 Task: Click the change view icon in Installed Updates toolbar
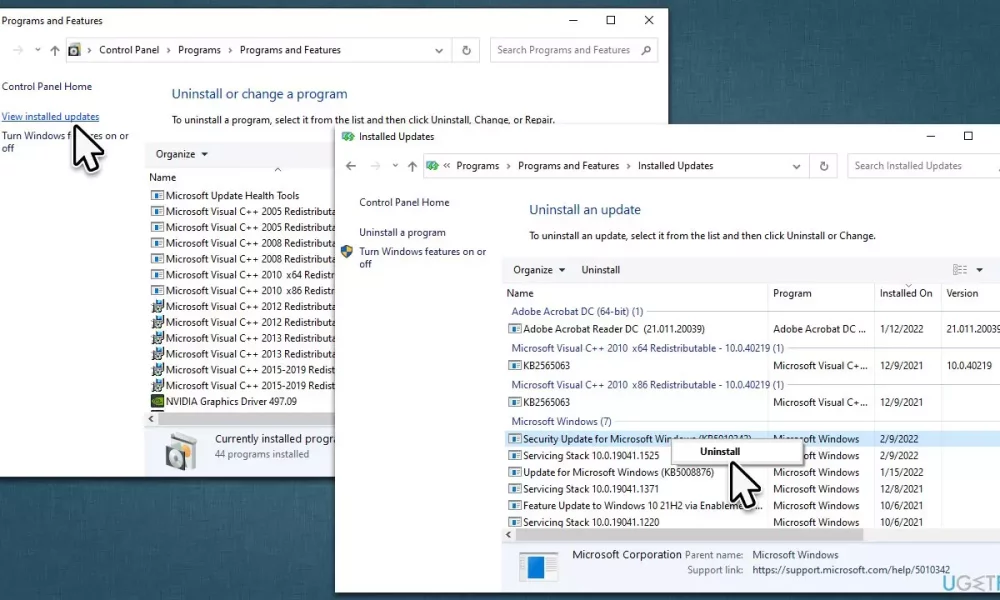click(x=960, y=270)
